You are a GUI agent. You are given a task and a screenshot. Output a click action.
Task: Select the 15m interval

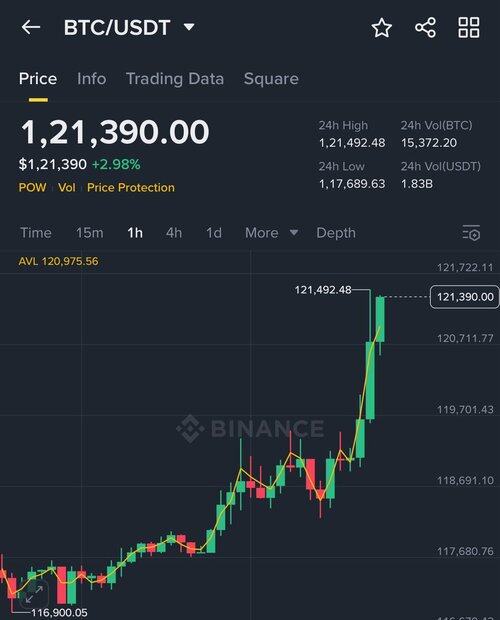click(90, 233)
